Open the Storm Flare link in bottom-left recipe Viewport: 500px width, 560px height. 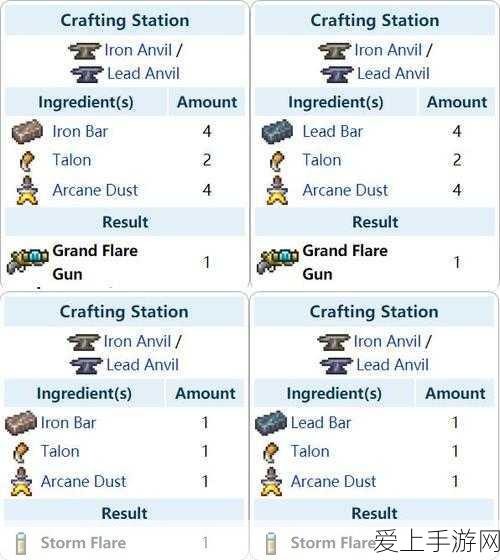[x=83, y=543]
